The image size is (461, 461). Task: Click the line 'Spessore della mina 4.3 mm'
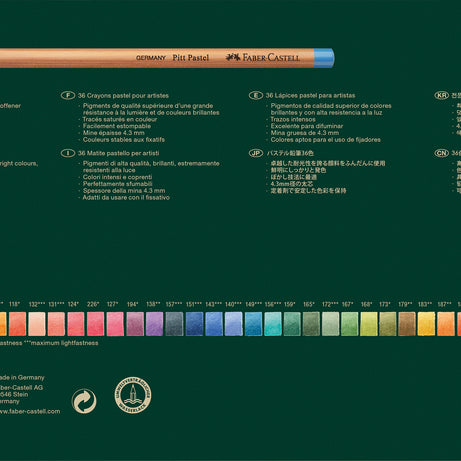point(124,191)
